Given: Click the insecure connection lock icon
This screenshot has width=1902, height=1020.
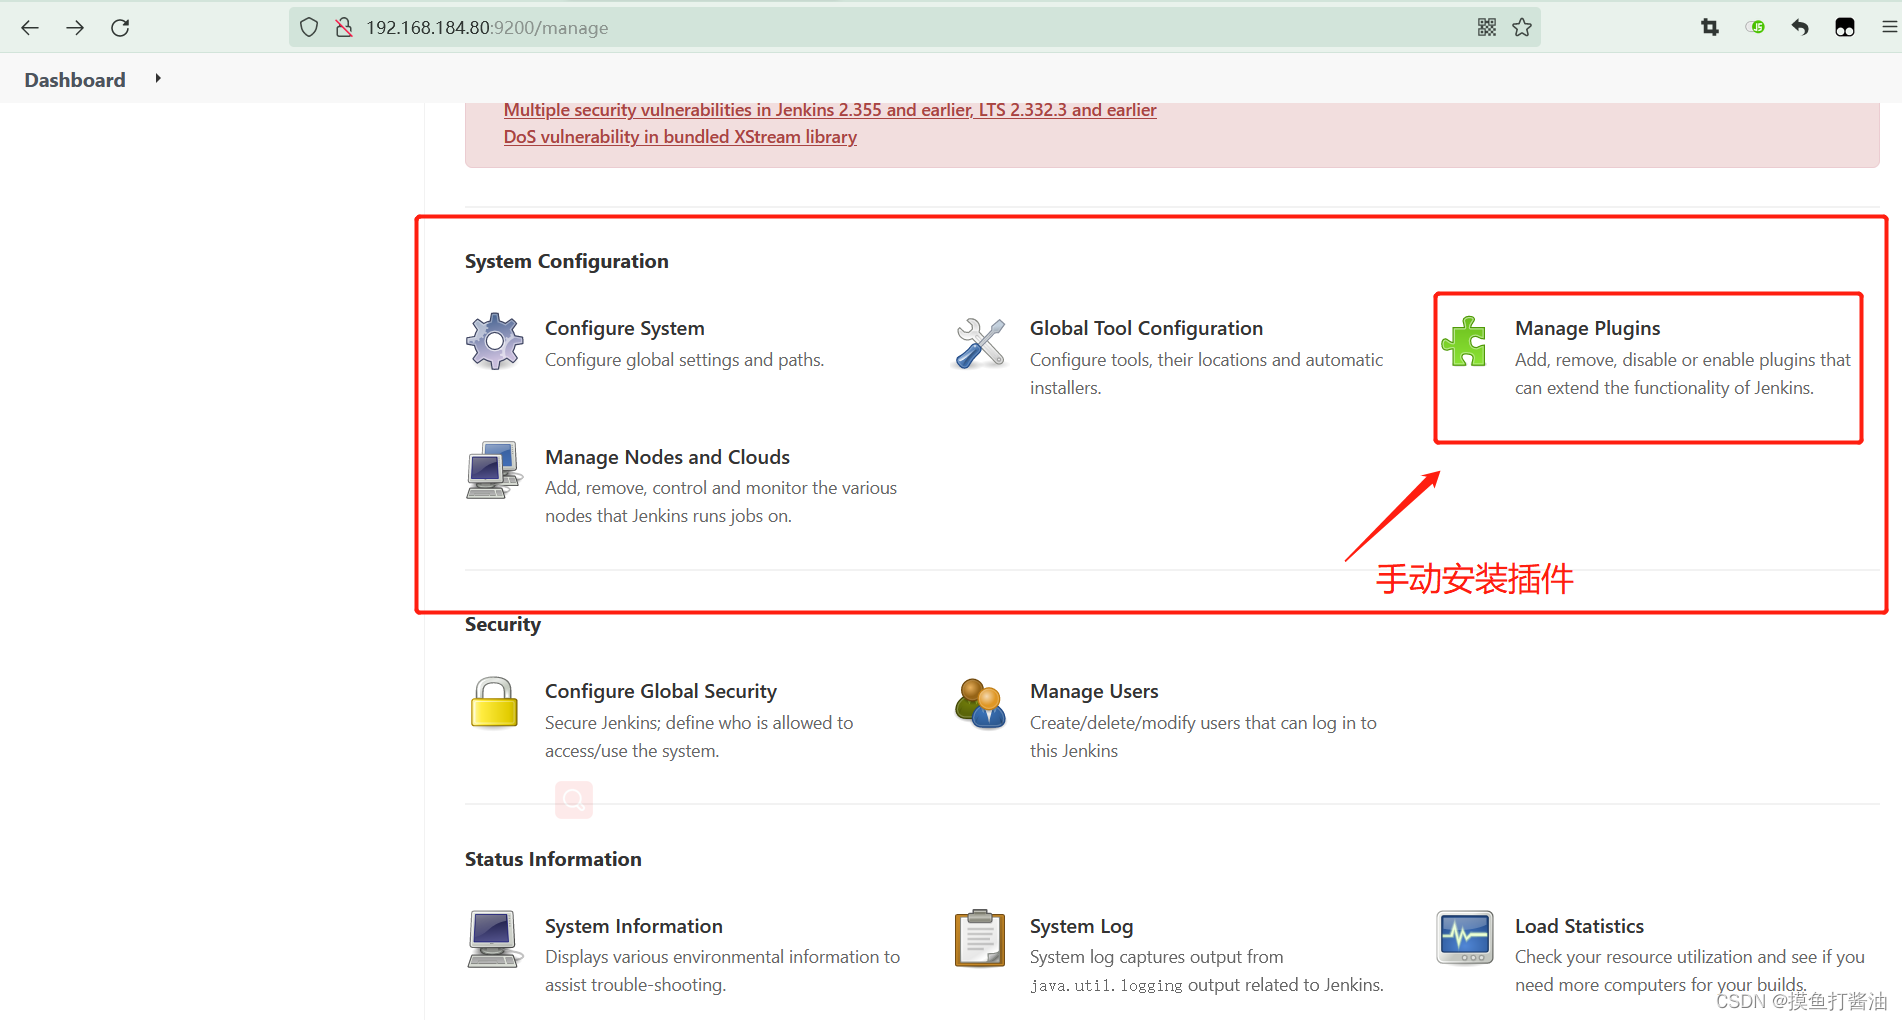Looking at the screenshot, I should (x=344, y=28).
